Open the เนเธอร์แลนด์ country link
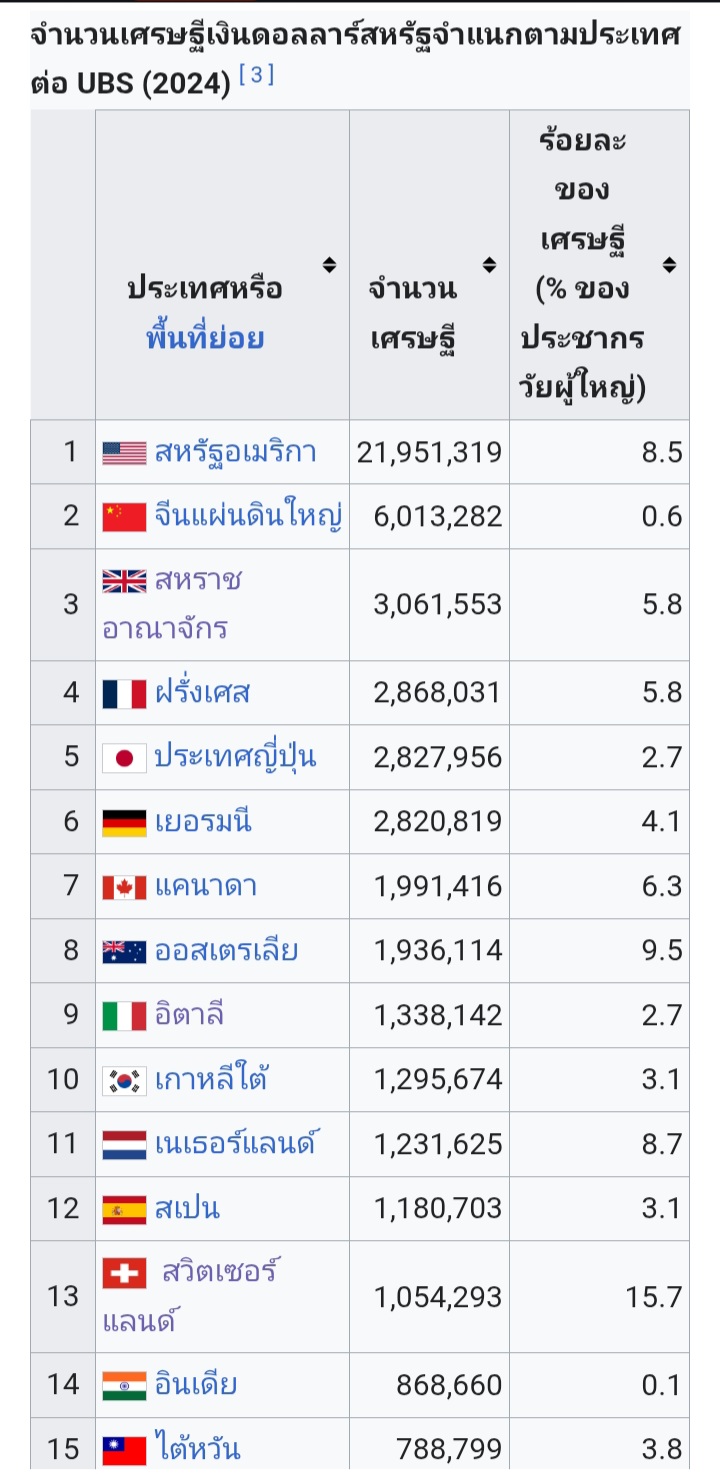Image resolution: width=720 pixels, height=1476 pixels. pyautogui.click(x=236, y=1143)
